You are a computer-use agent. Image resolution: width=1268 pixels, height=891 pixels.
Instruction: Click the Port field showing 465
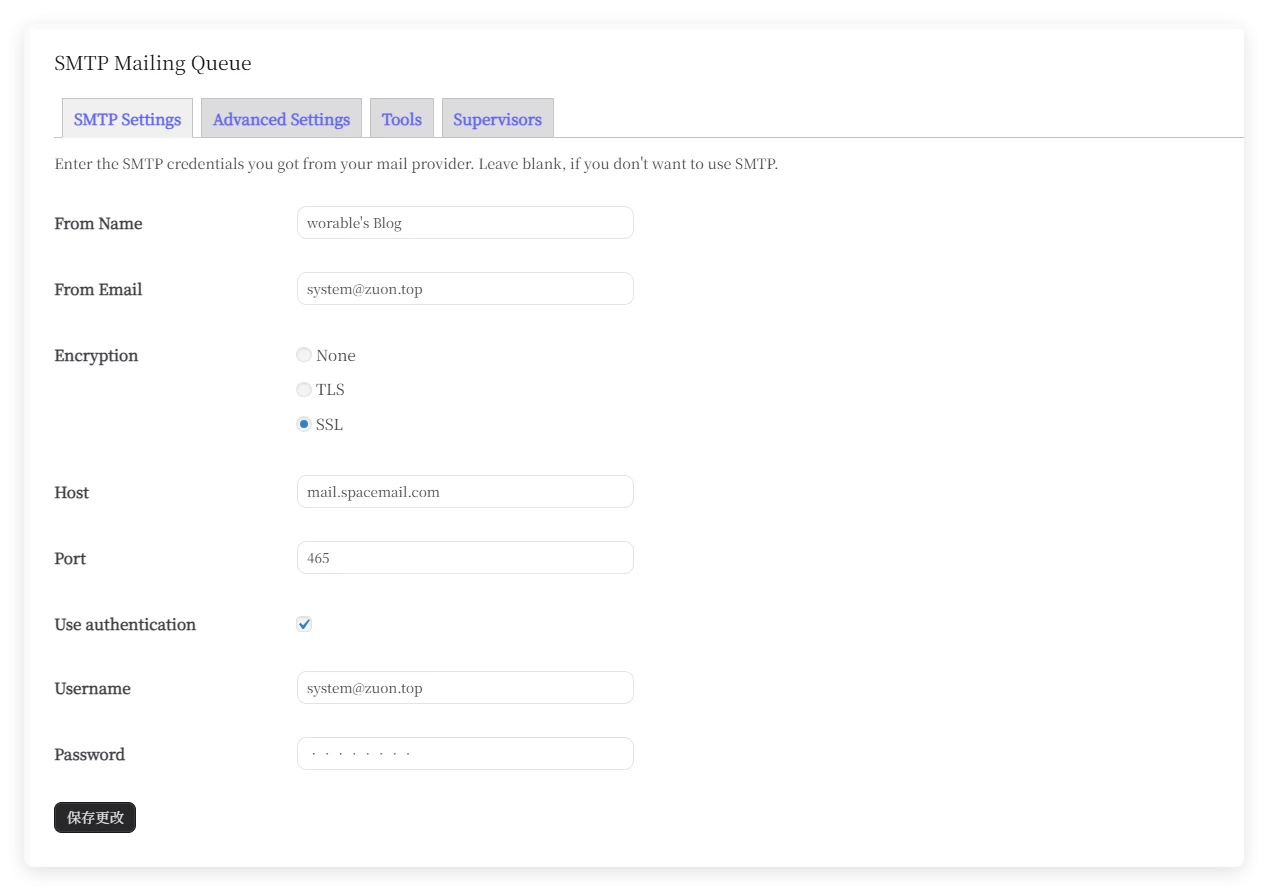[465, 558]
